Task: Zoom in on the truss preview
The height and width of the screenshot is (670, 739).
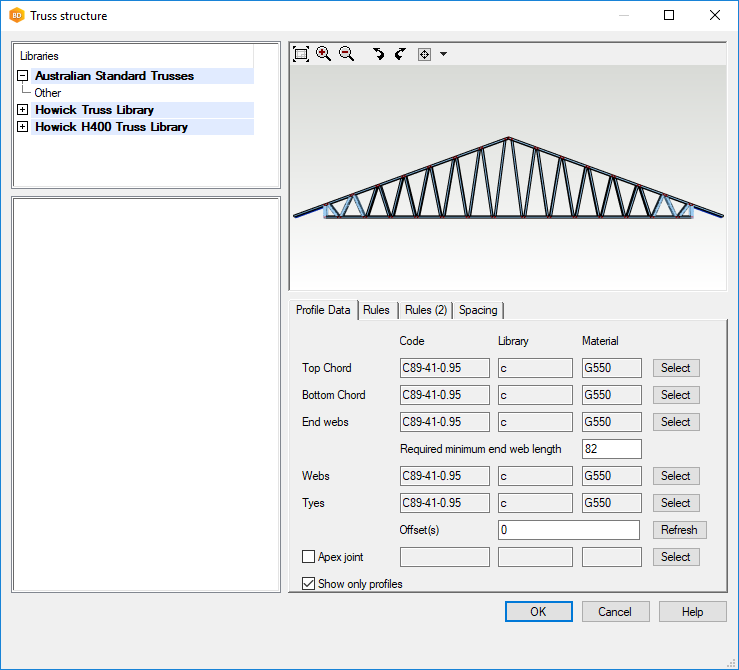Action: [323, 54]
